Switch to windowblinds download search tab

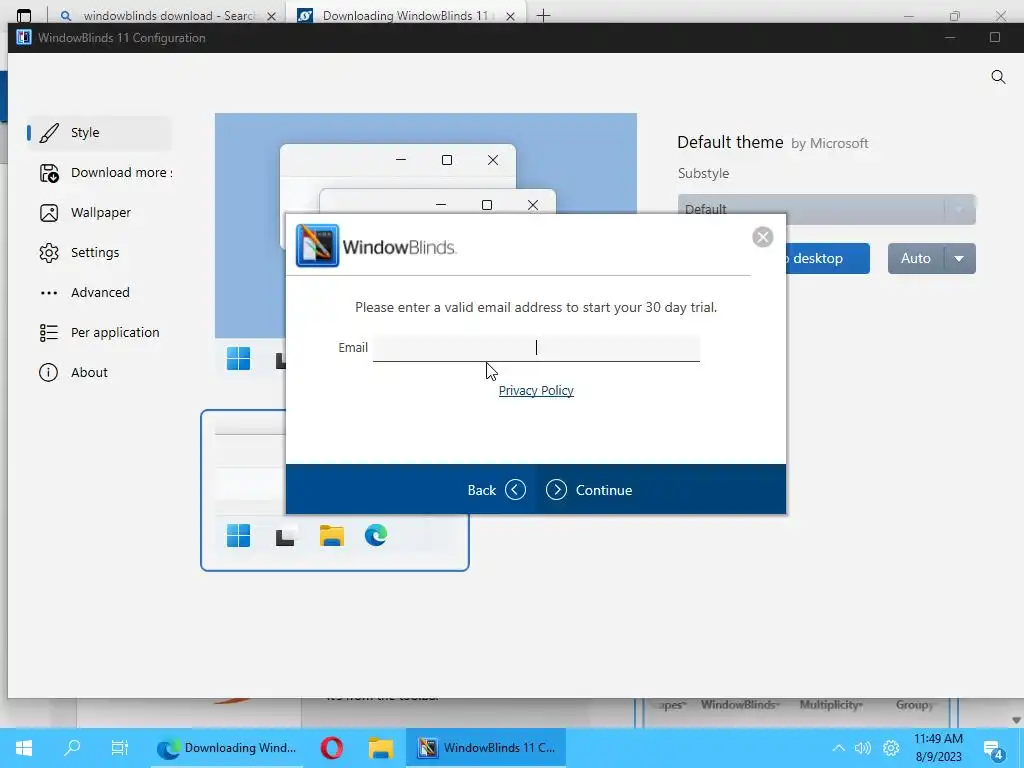point(166,16)
